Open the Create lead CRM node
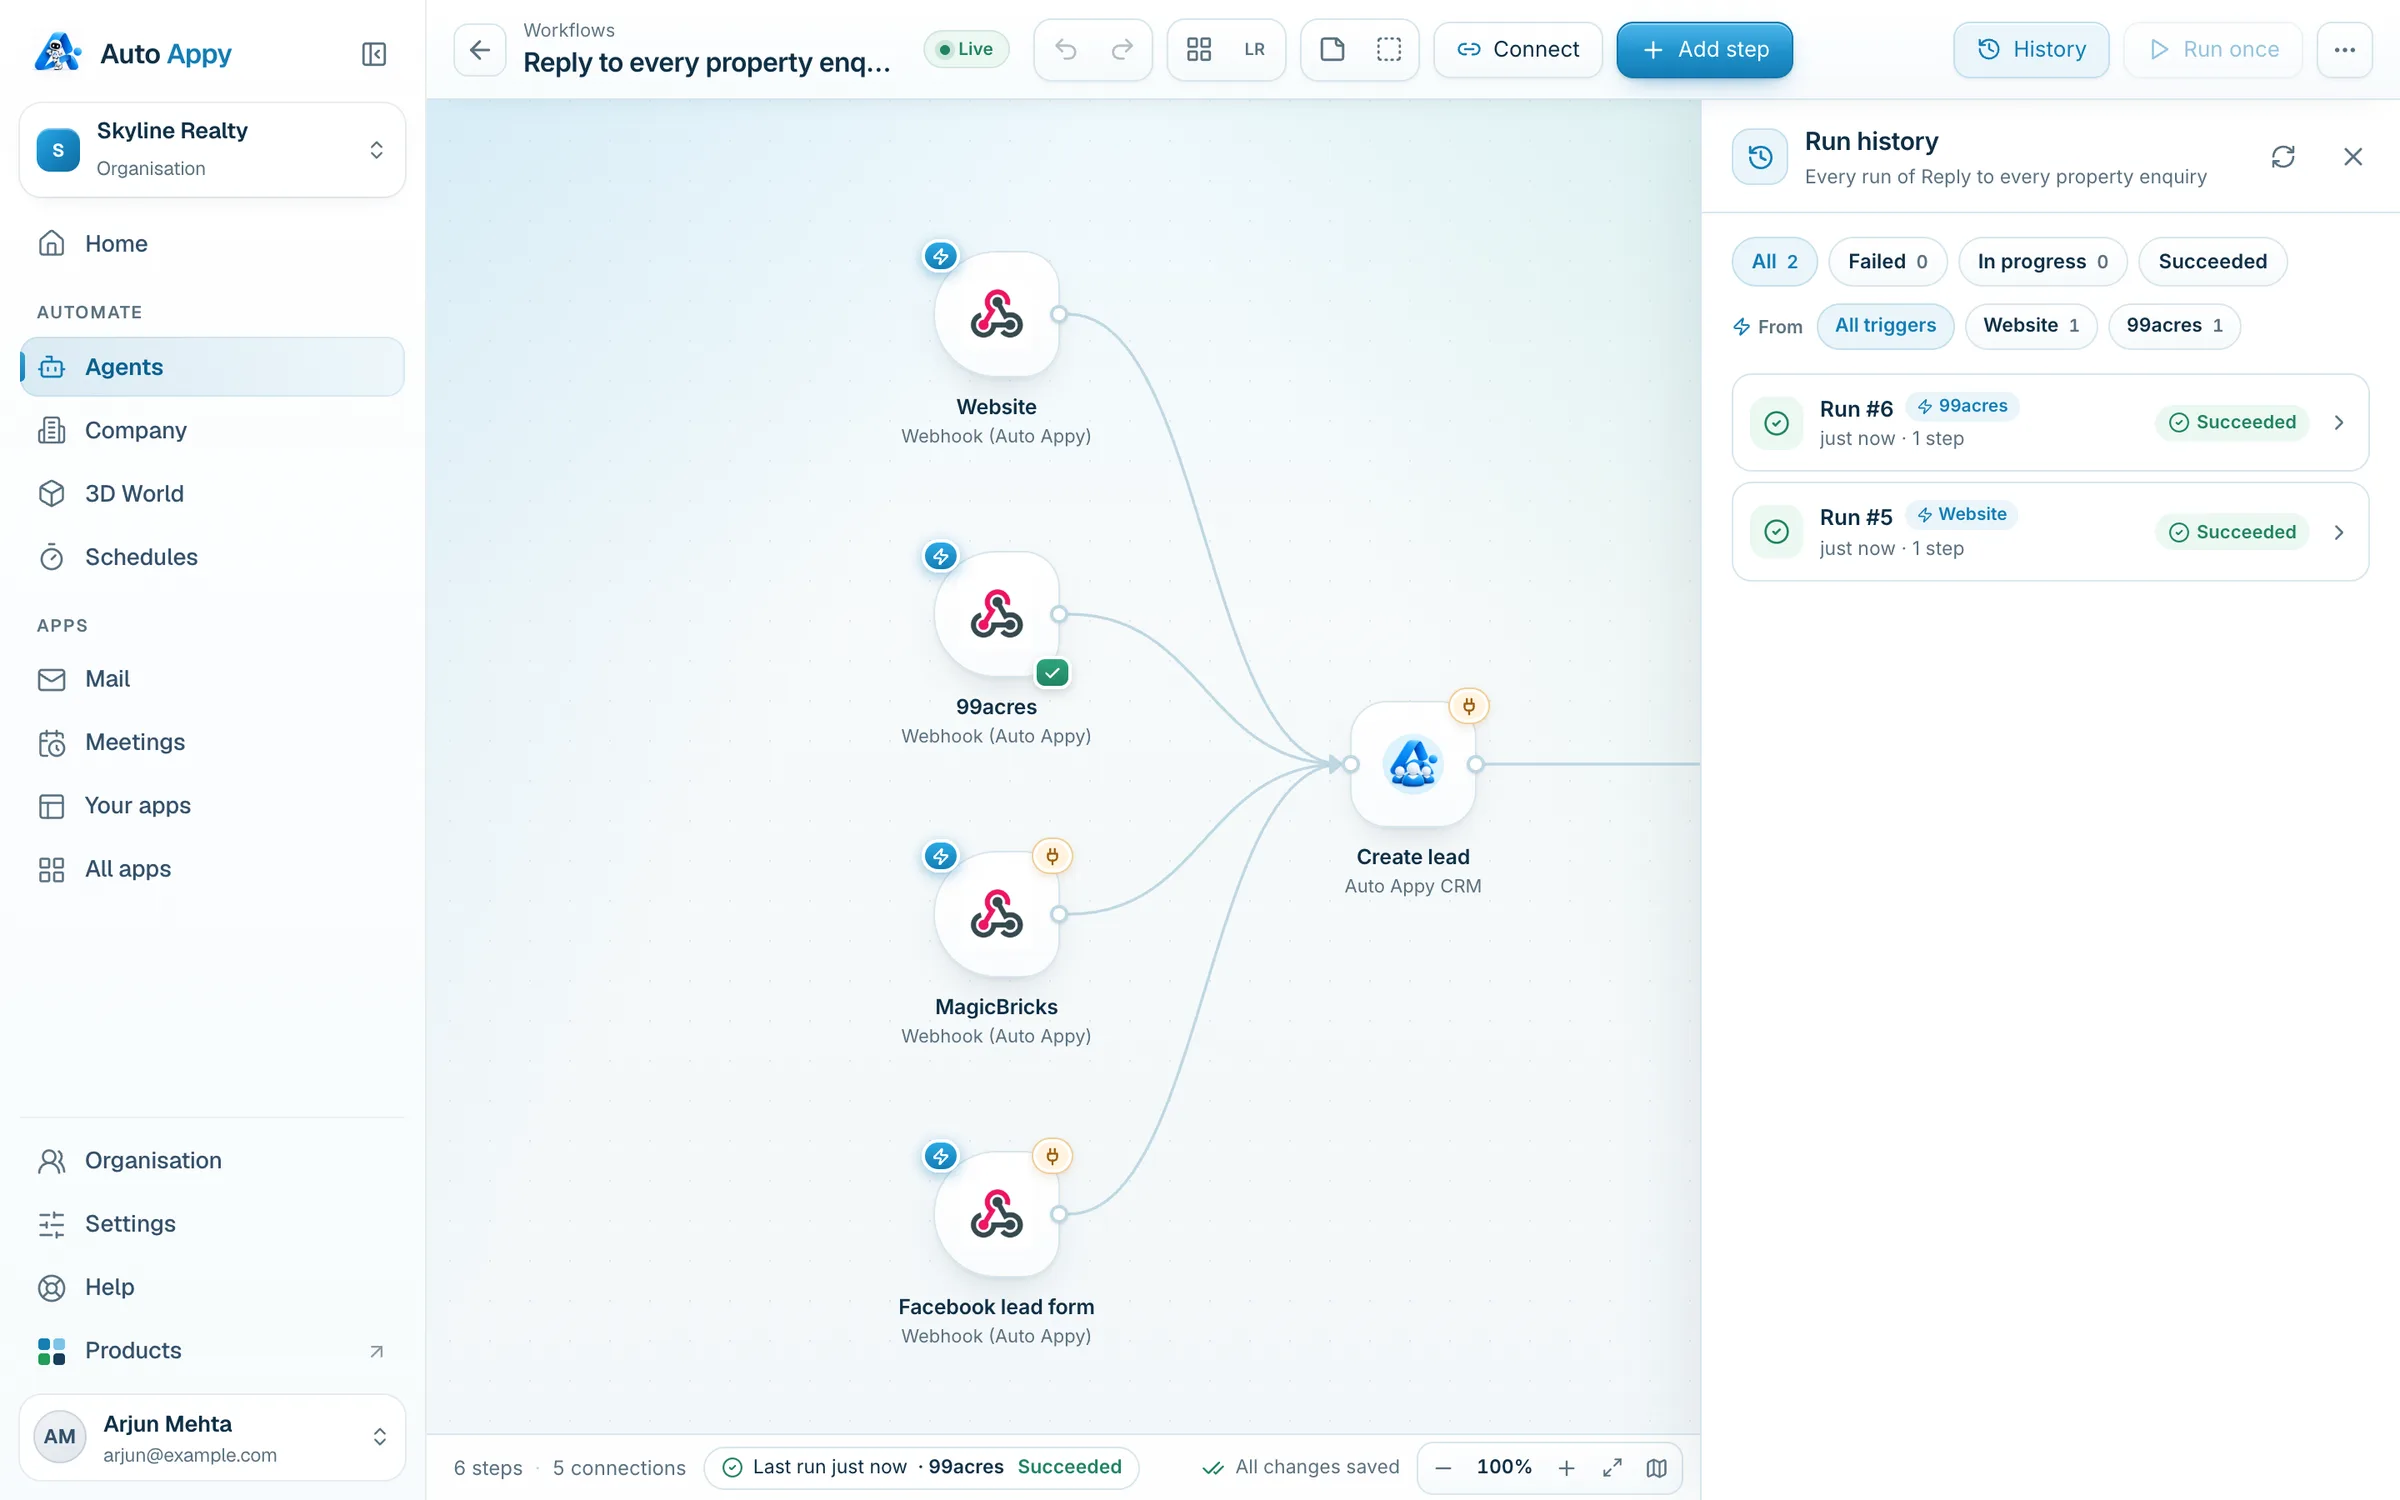This screenshot has width=2400, height=1500. 1413,764
